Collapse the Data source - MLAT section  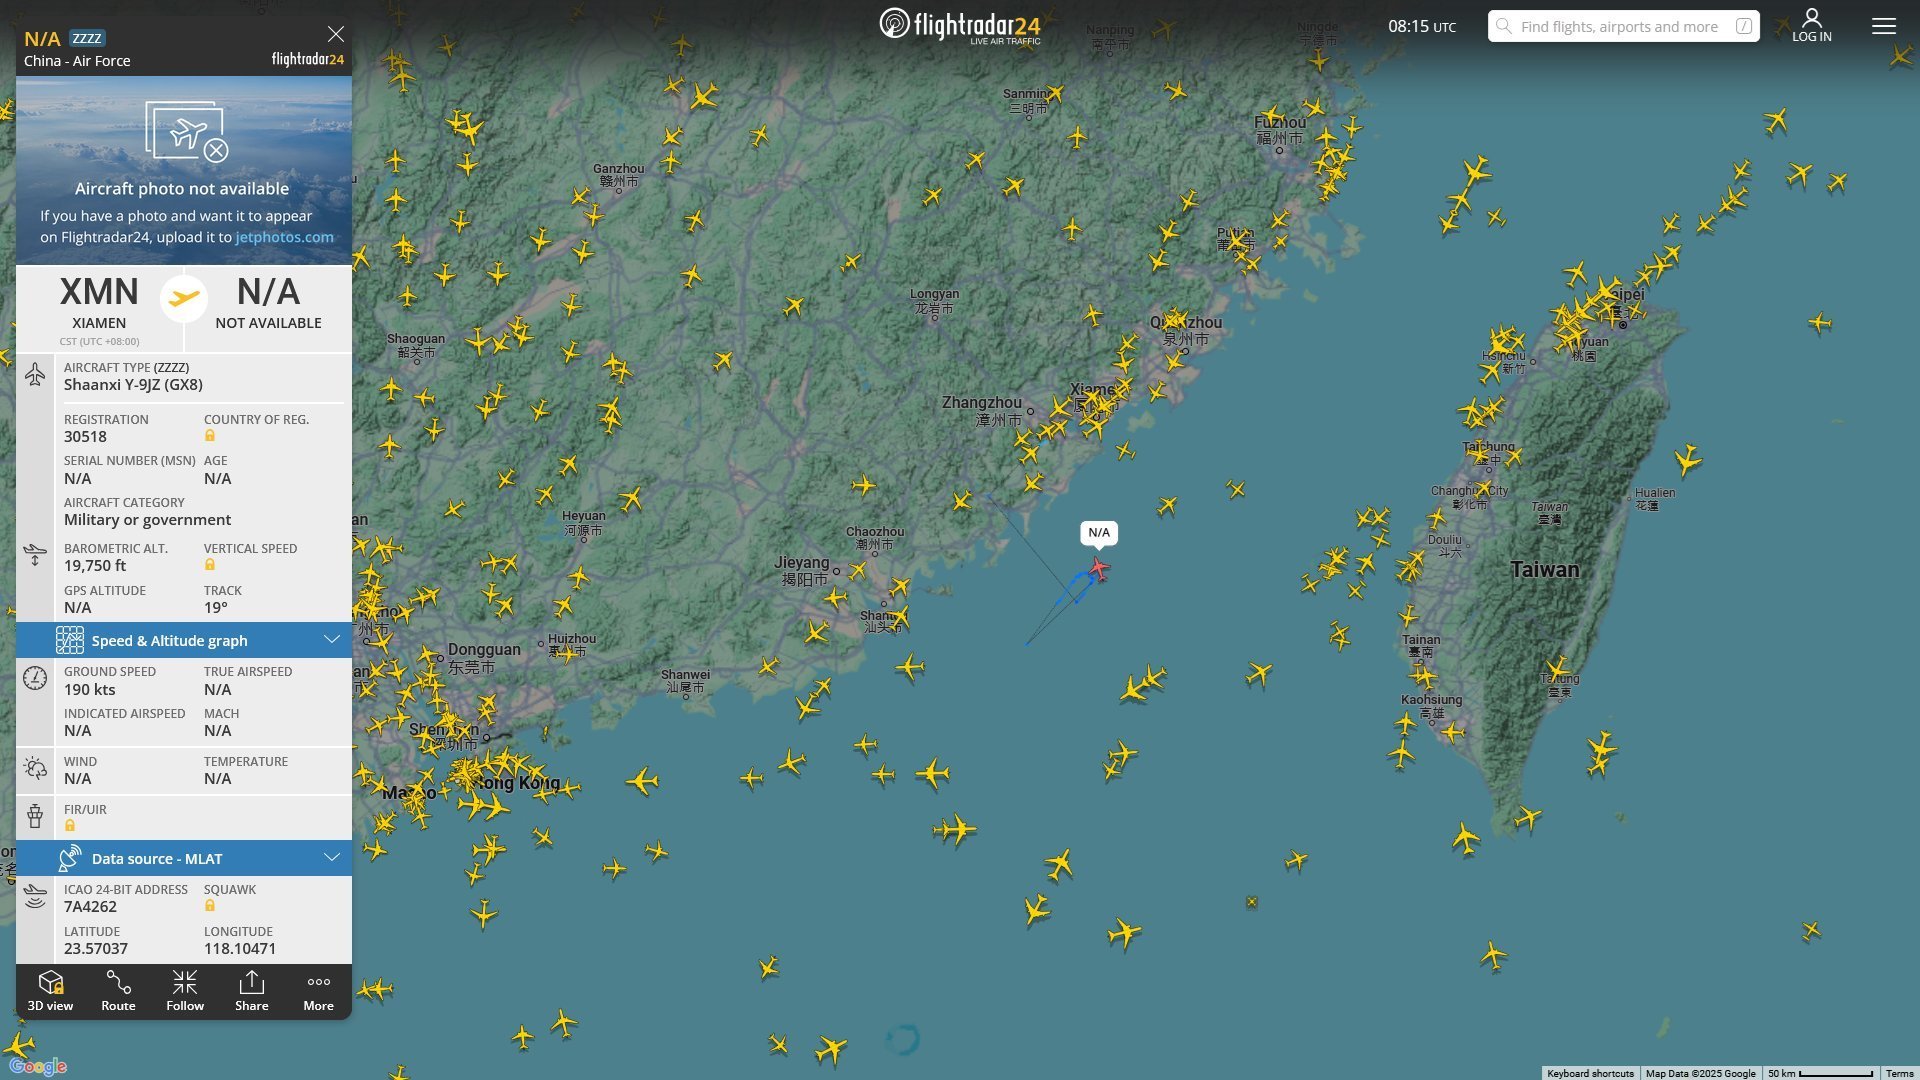tap(184, 858)
